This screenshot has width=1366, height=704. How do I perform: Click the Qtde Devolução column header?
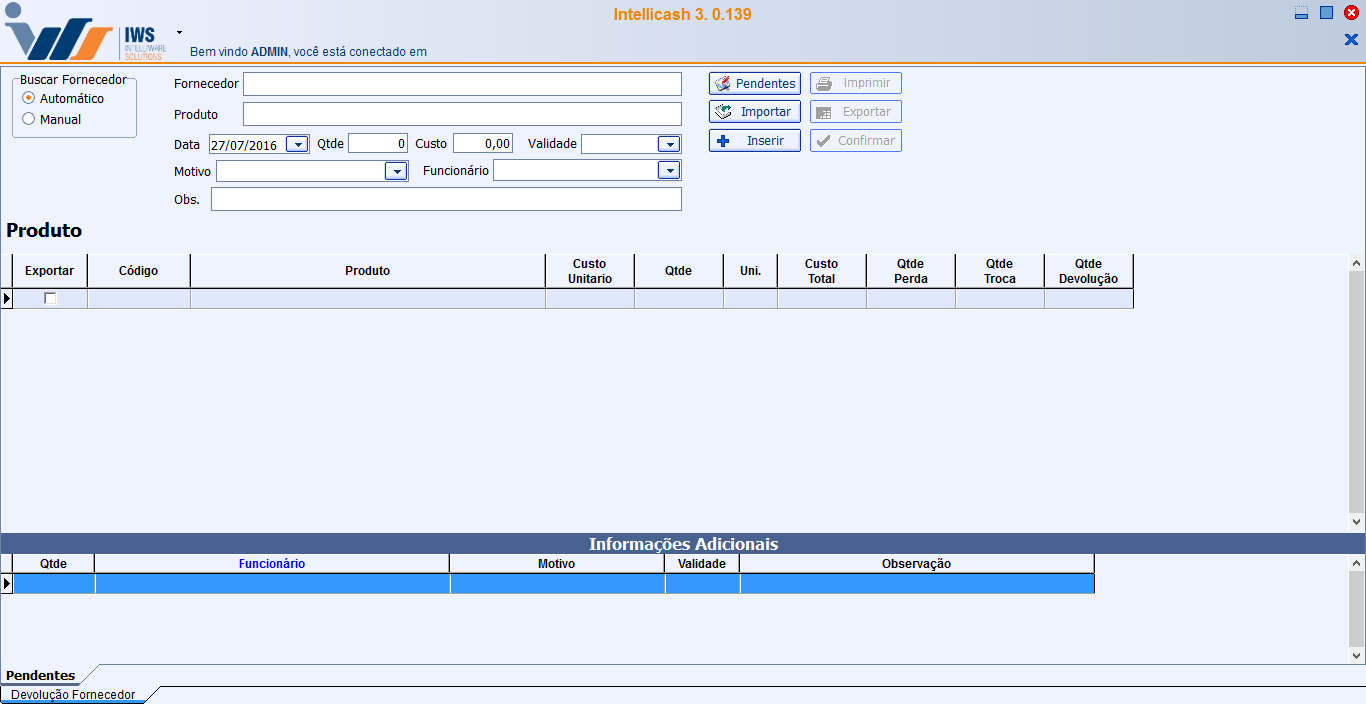point(1089,271)
